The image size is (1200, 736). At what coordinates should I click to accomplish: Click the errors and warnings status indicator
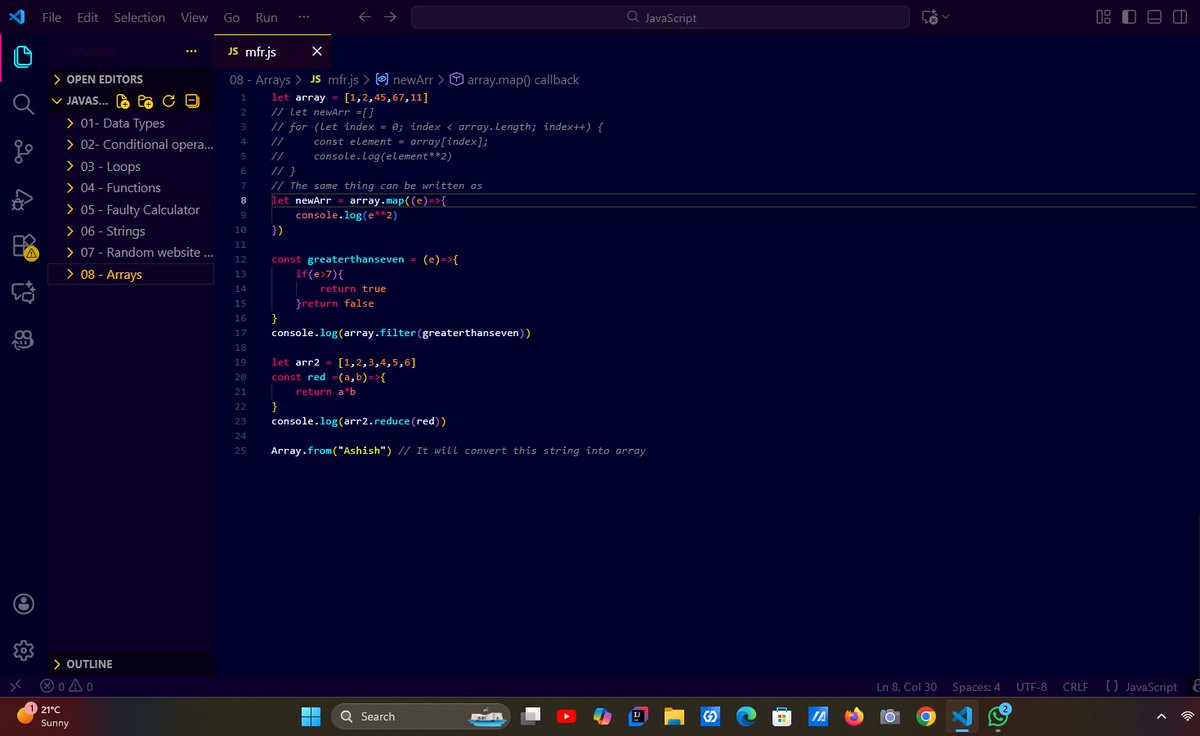pyautogui.click(x=66, y=687)
